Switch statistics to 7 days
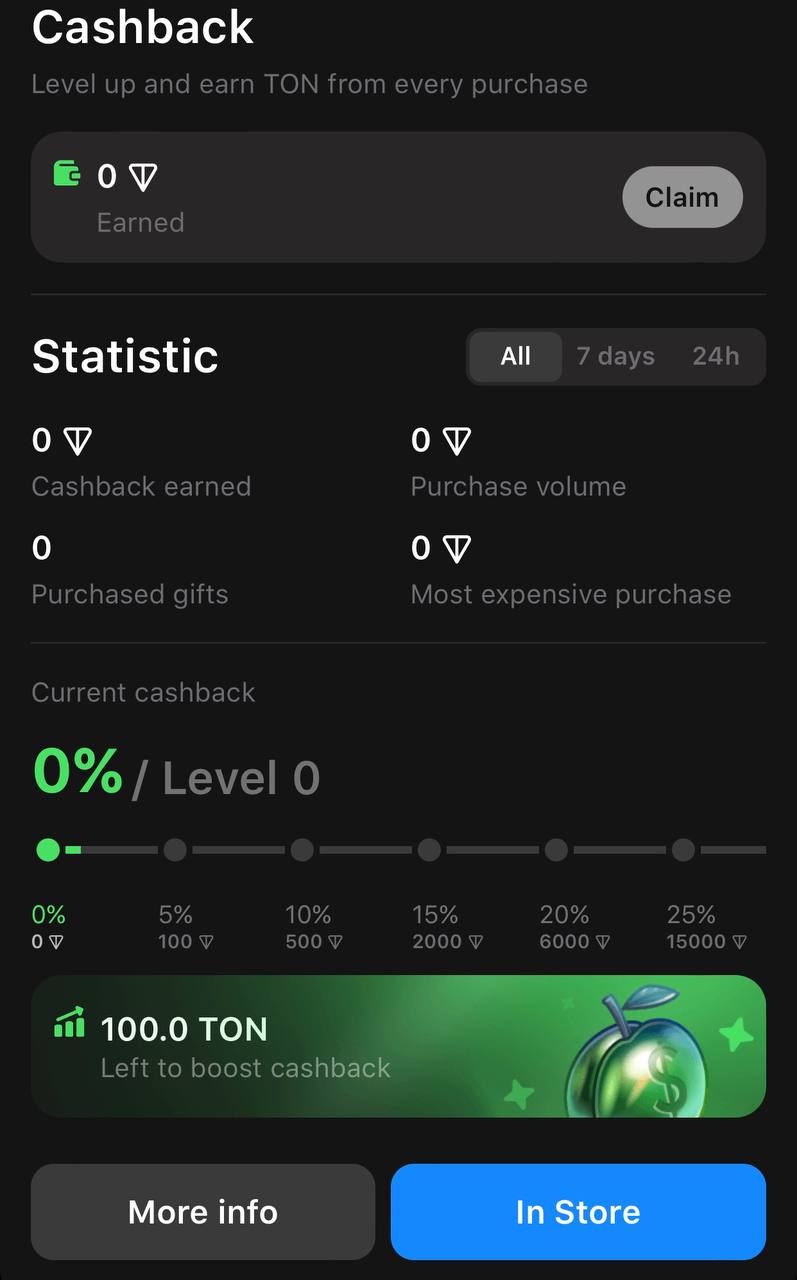 coord(615,356)
